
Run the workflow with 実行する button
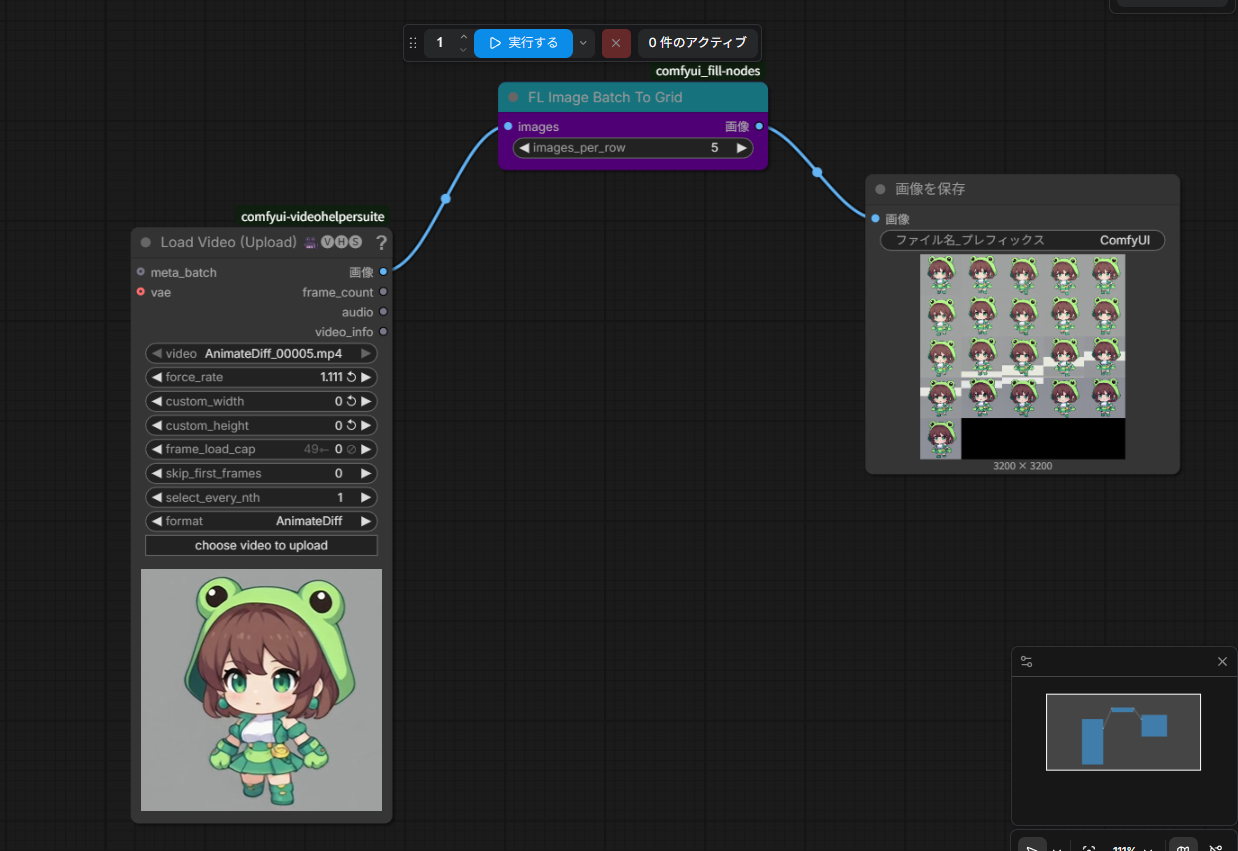click(523, 43)
